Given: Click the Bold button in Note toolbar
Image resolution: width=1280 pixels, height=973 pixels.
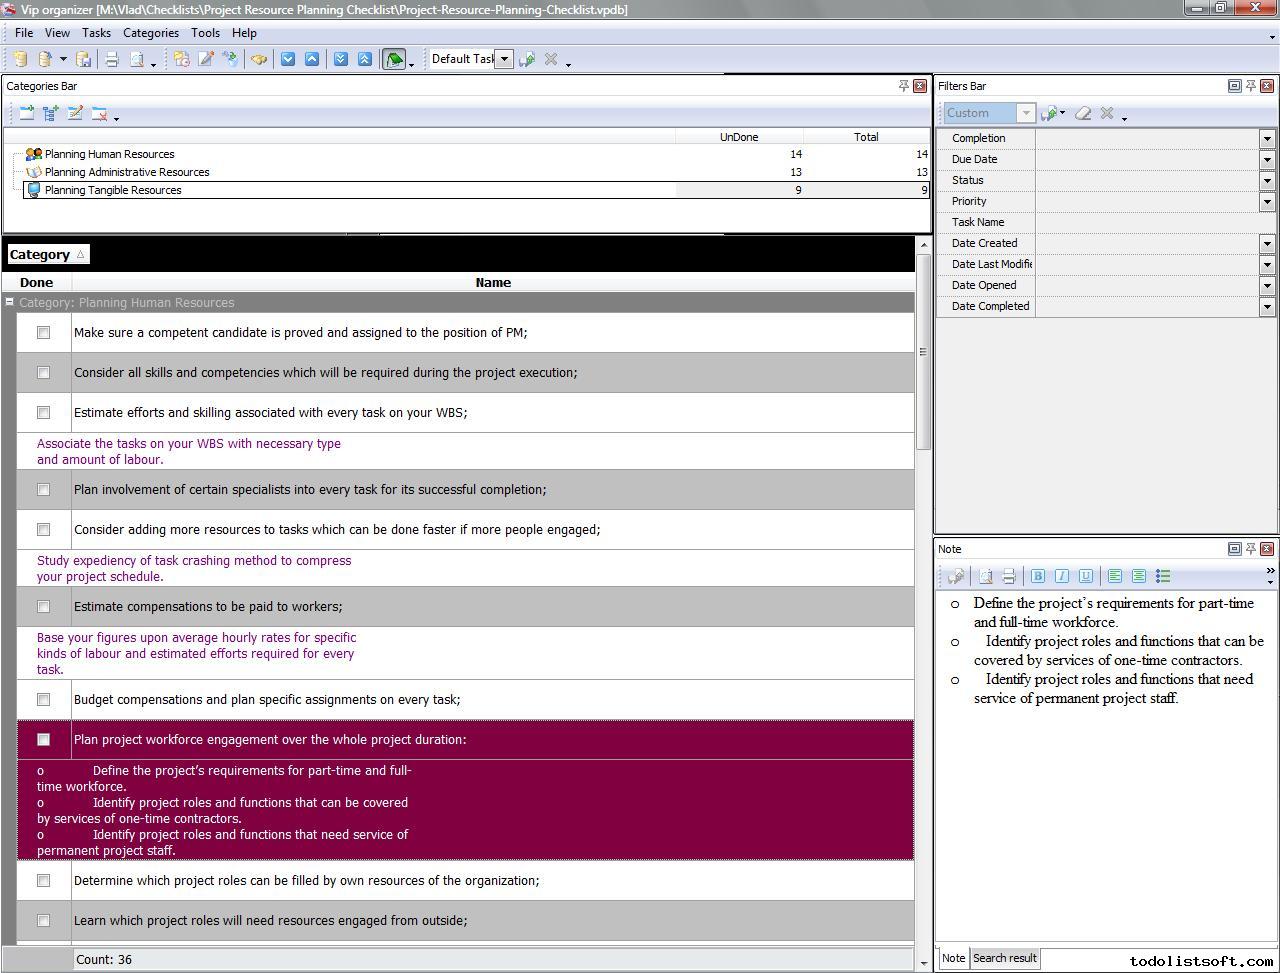Looking at the screenshot, I should coord(1037,576).
